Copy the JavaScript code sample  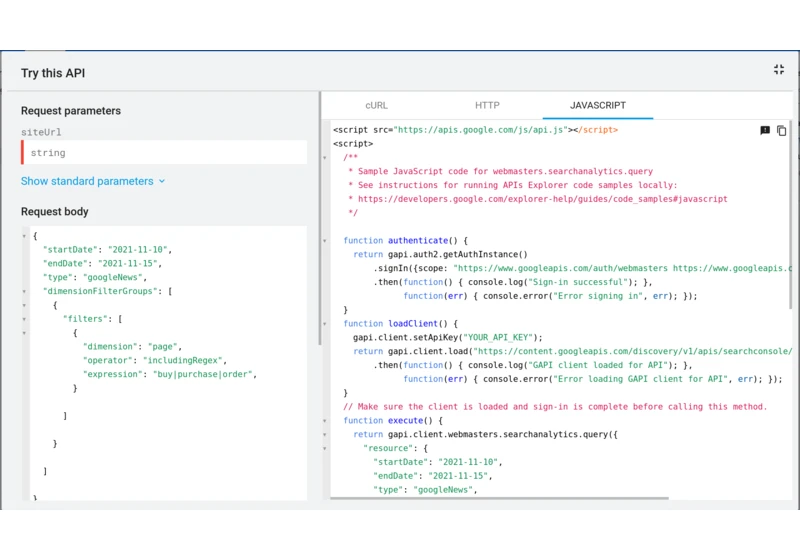click(782, 131)
